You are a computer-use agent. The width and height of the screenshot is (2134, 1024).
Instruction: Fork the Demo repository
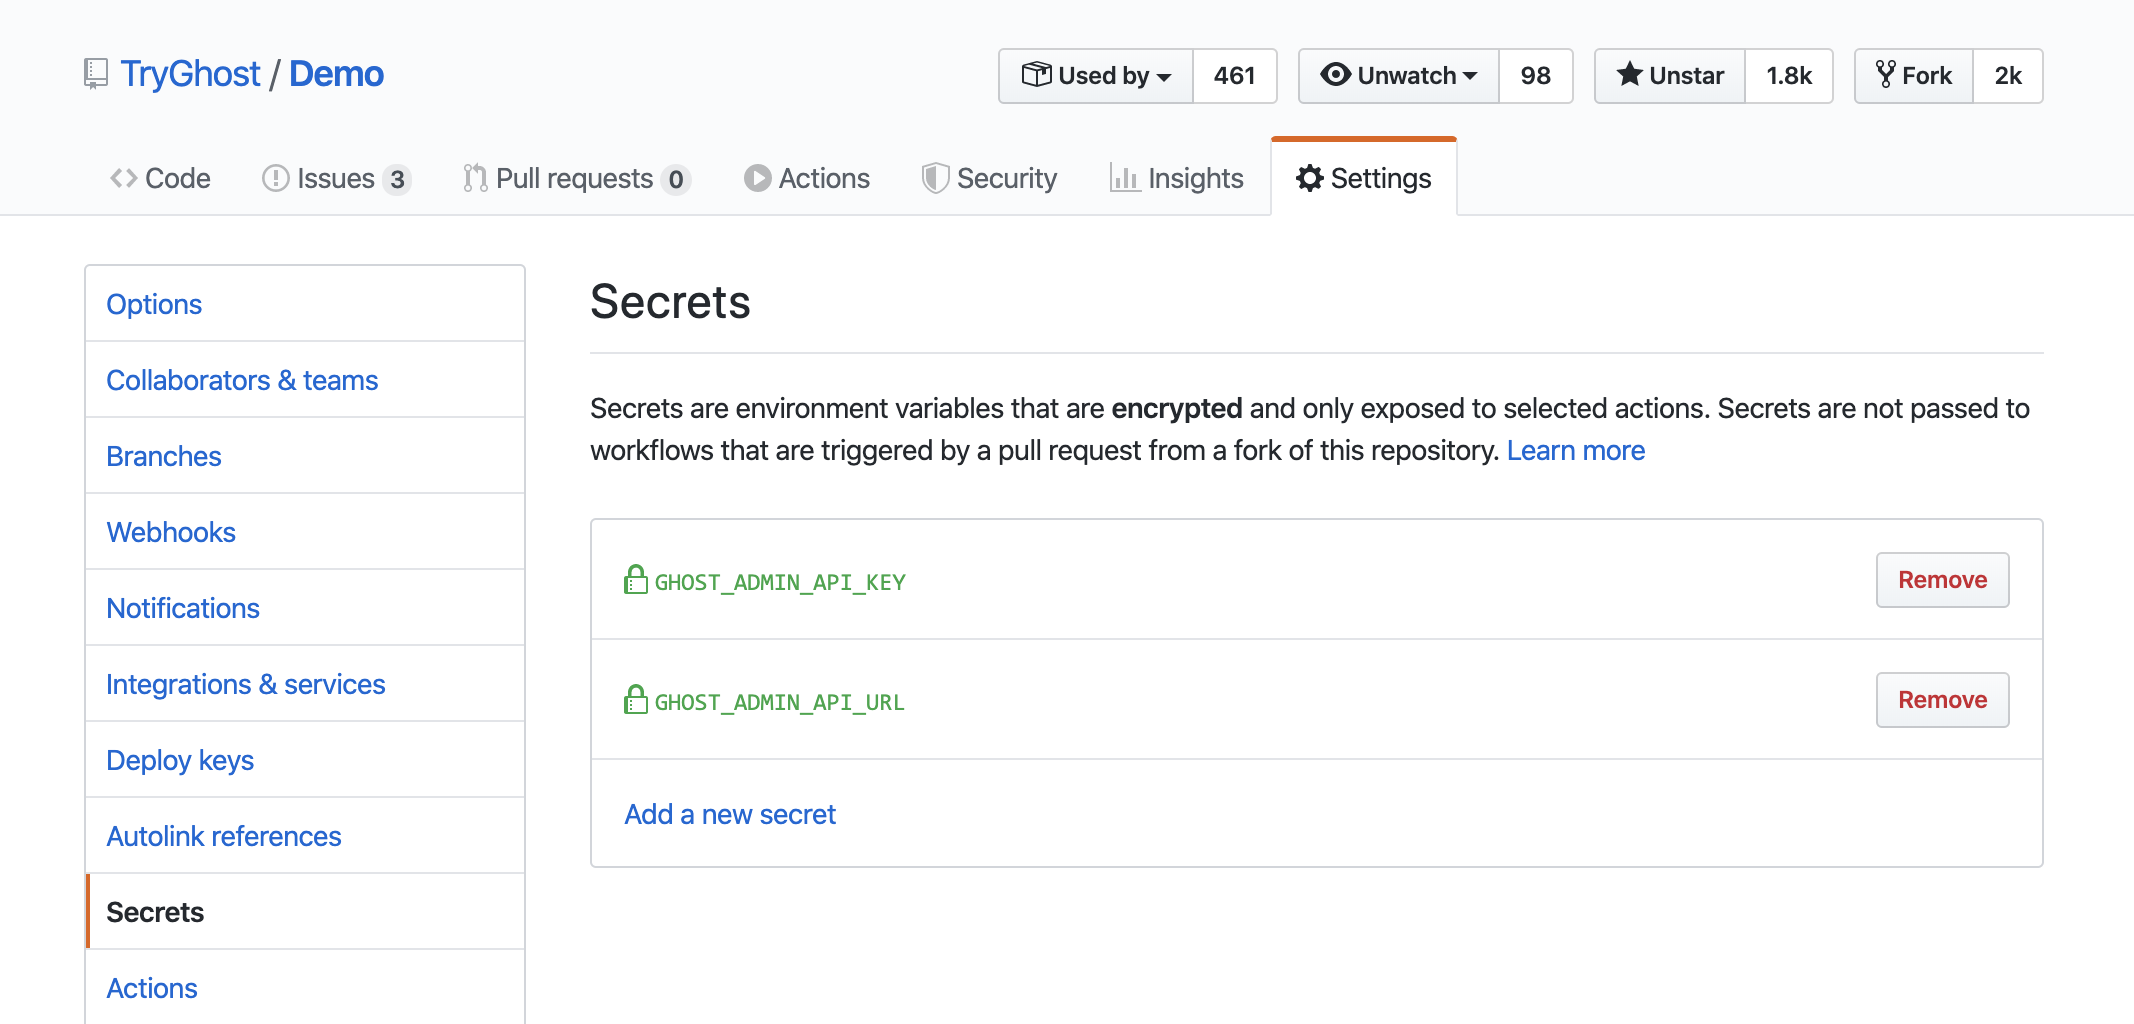coord(1914,76)
